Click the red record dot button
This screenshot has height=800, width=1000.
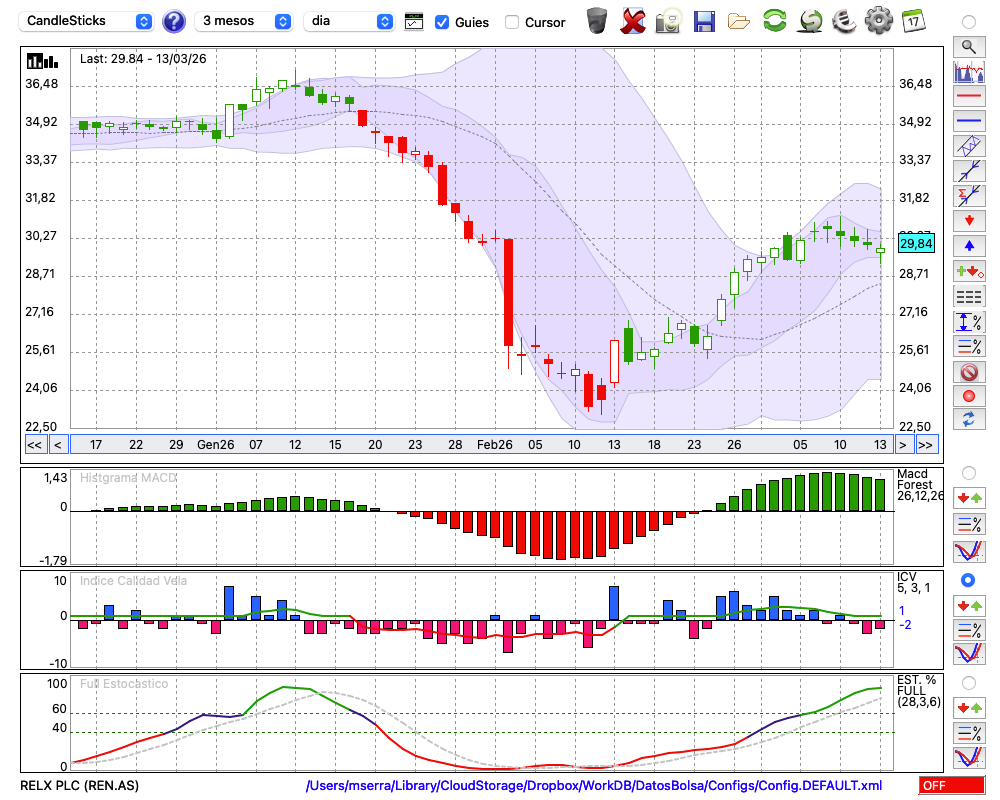[969, 396]
